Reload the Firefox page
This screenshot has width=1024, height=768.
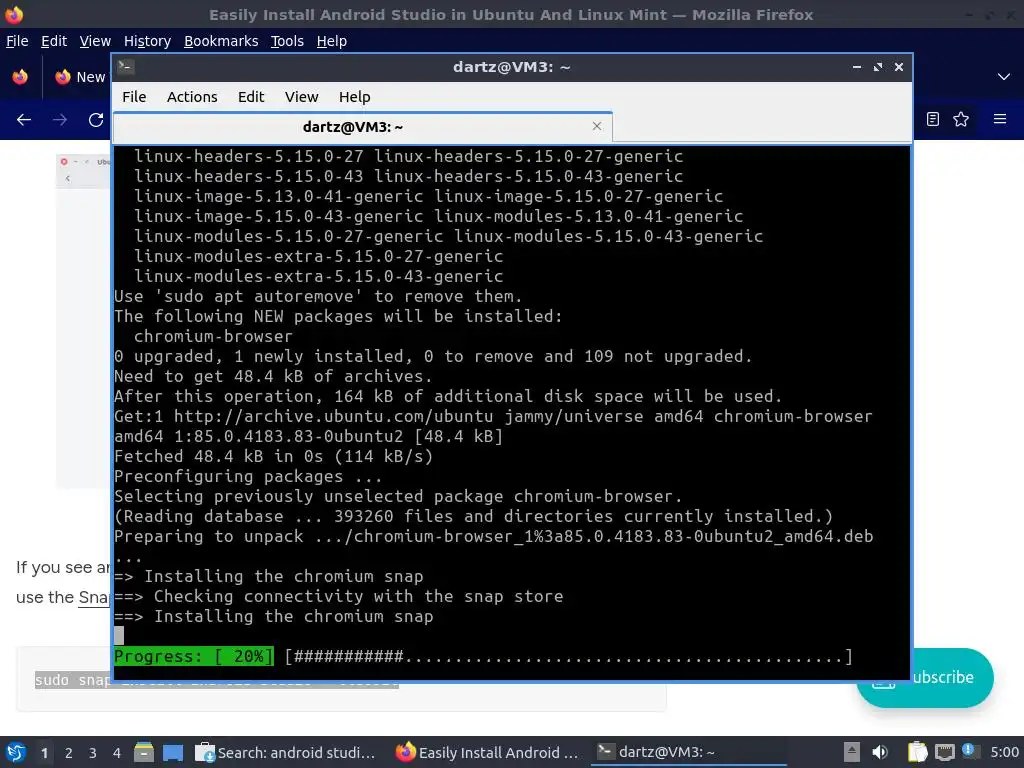(96, 120)
